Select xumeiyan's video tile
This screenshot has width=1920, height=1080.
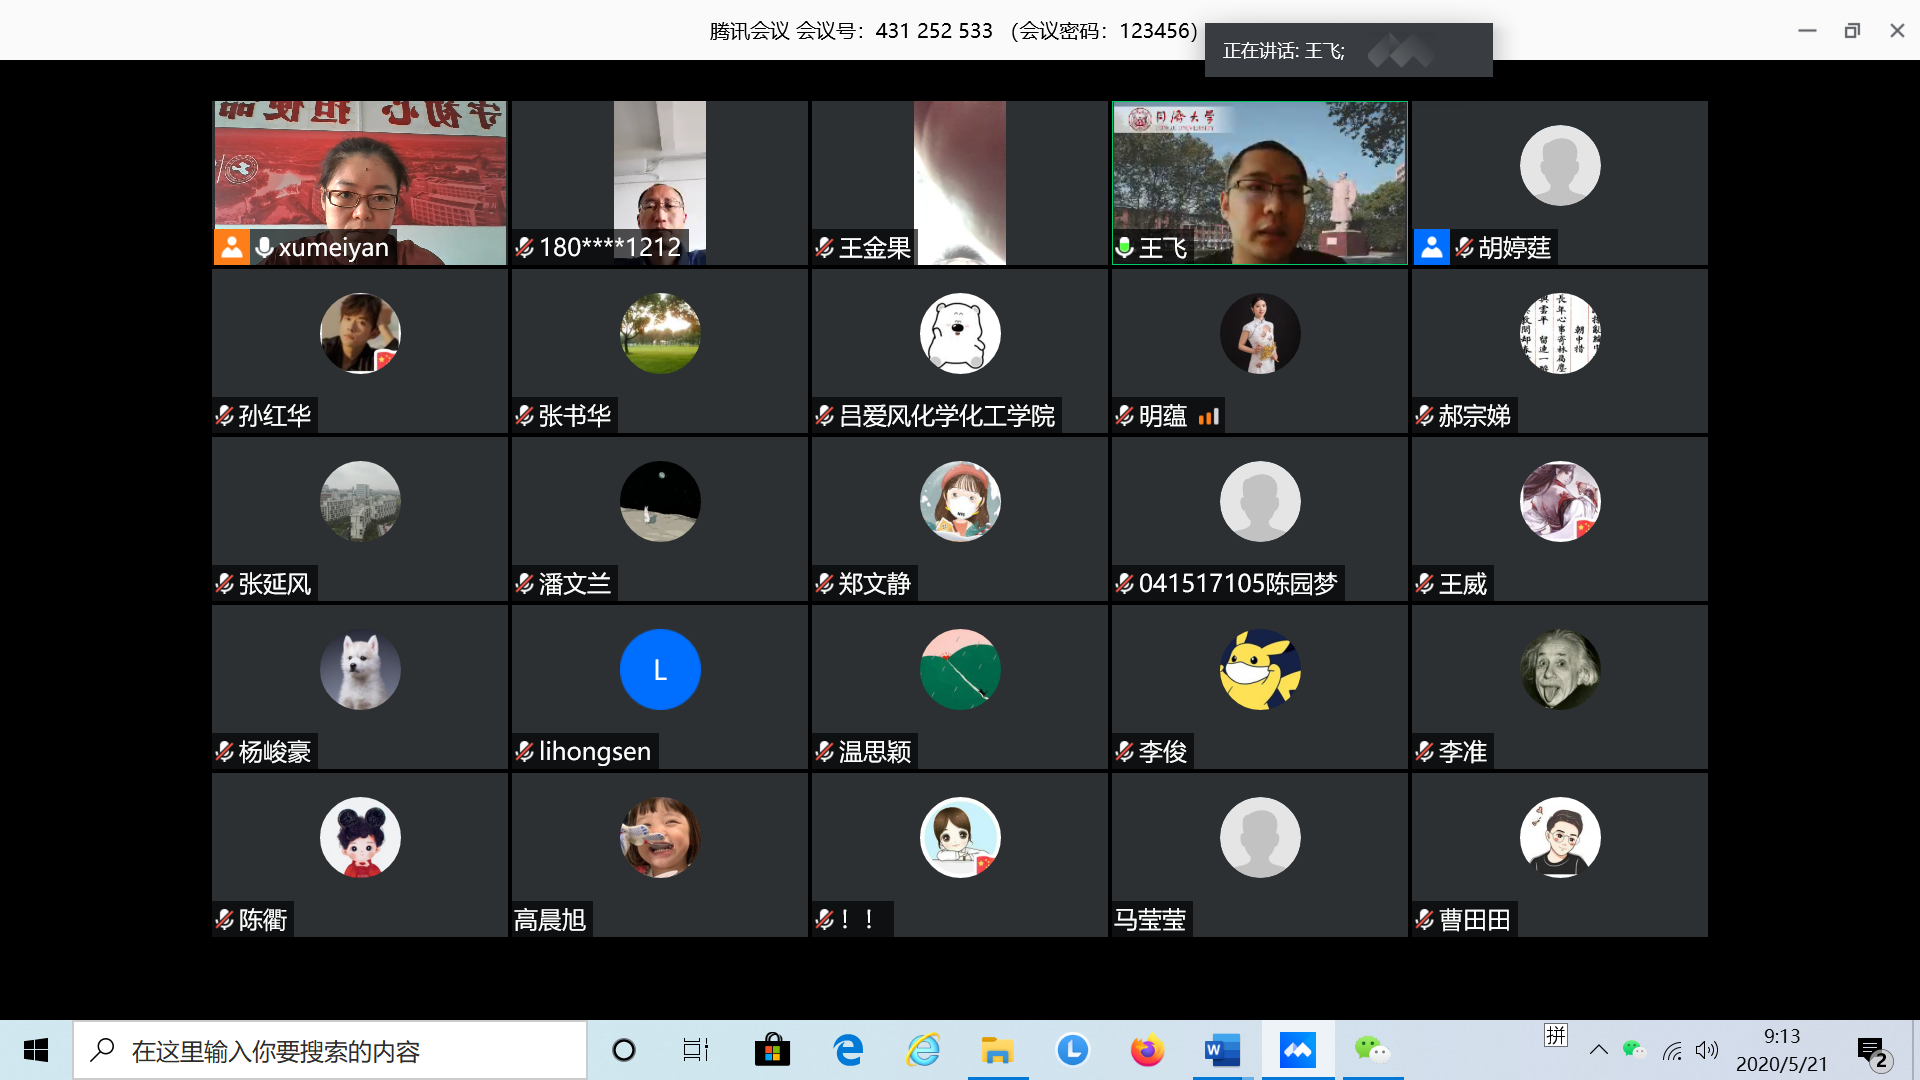click(359, 180)
